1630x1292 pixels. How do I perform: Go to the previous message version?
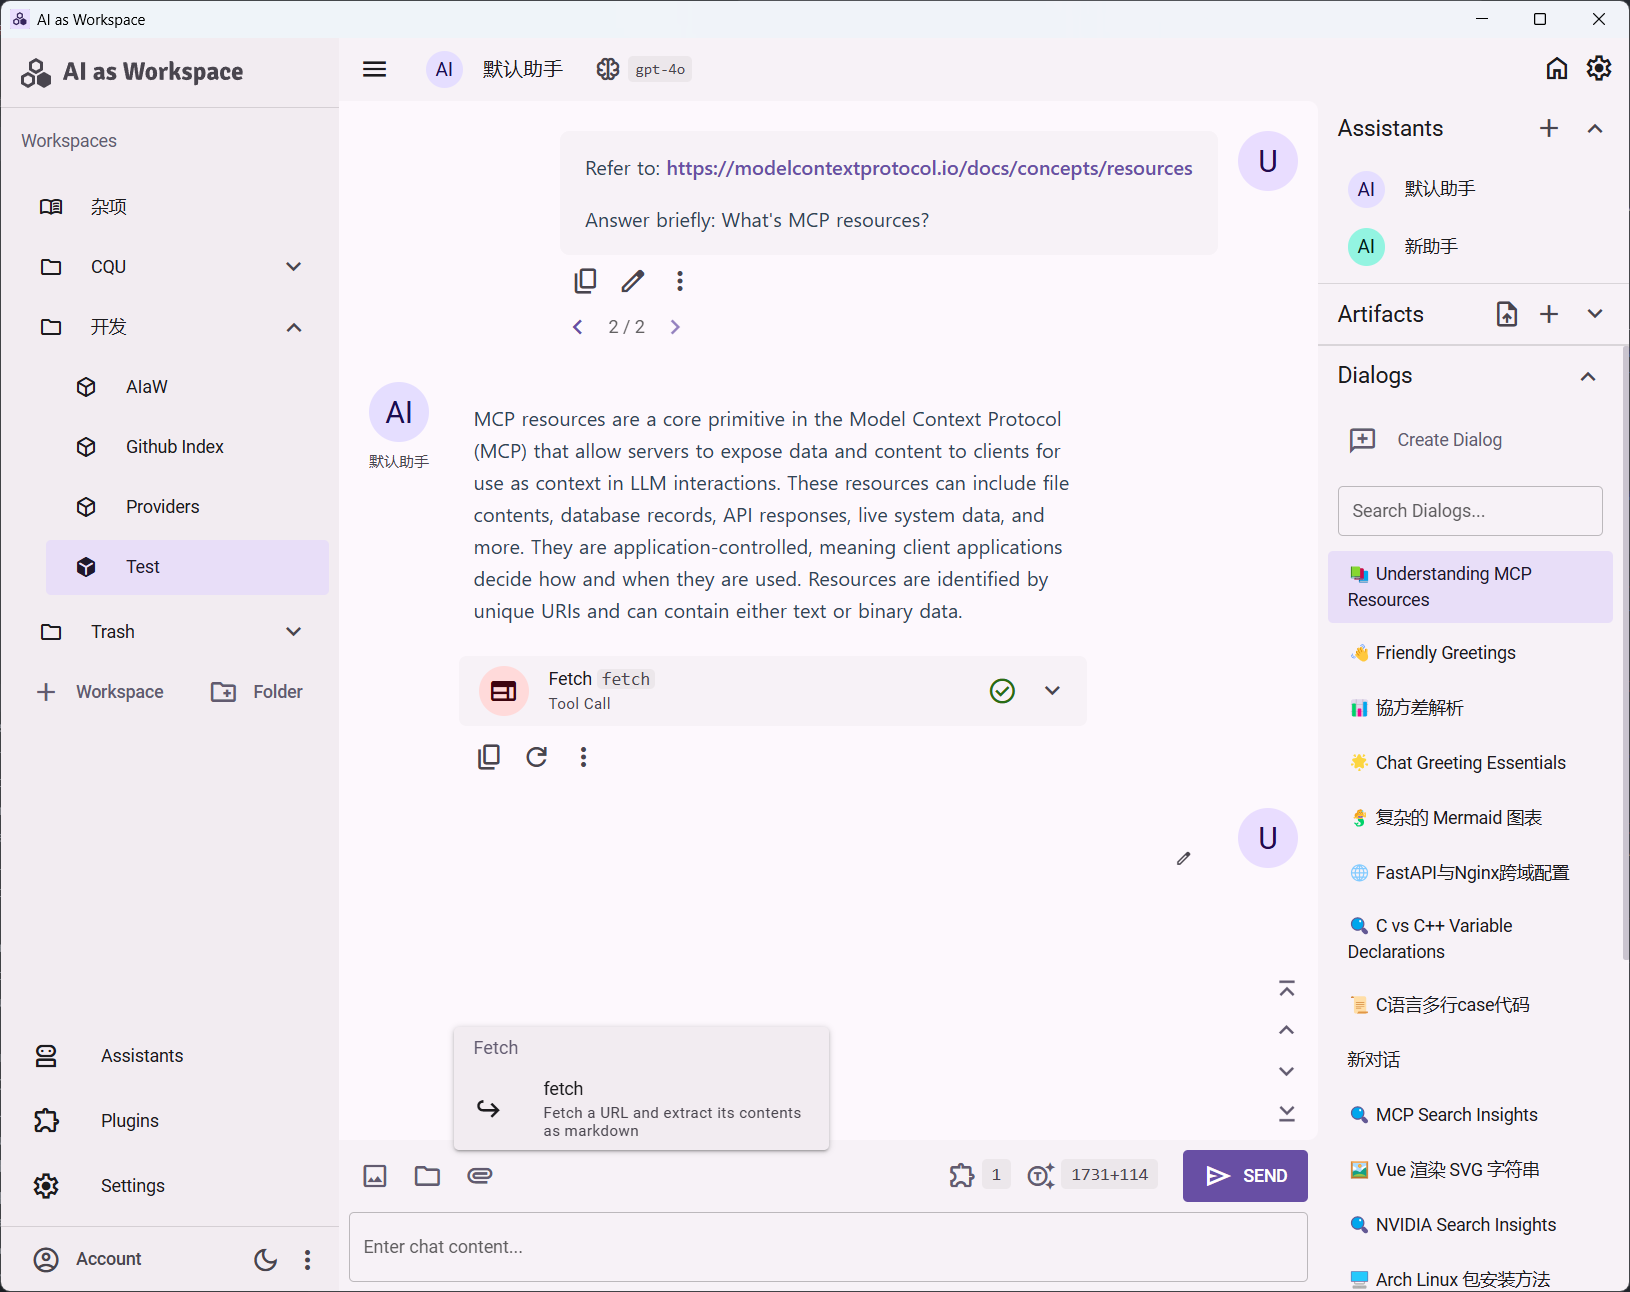(x=577, y=327)
